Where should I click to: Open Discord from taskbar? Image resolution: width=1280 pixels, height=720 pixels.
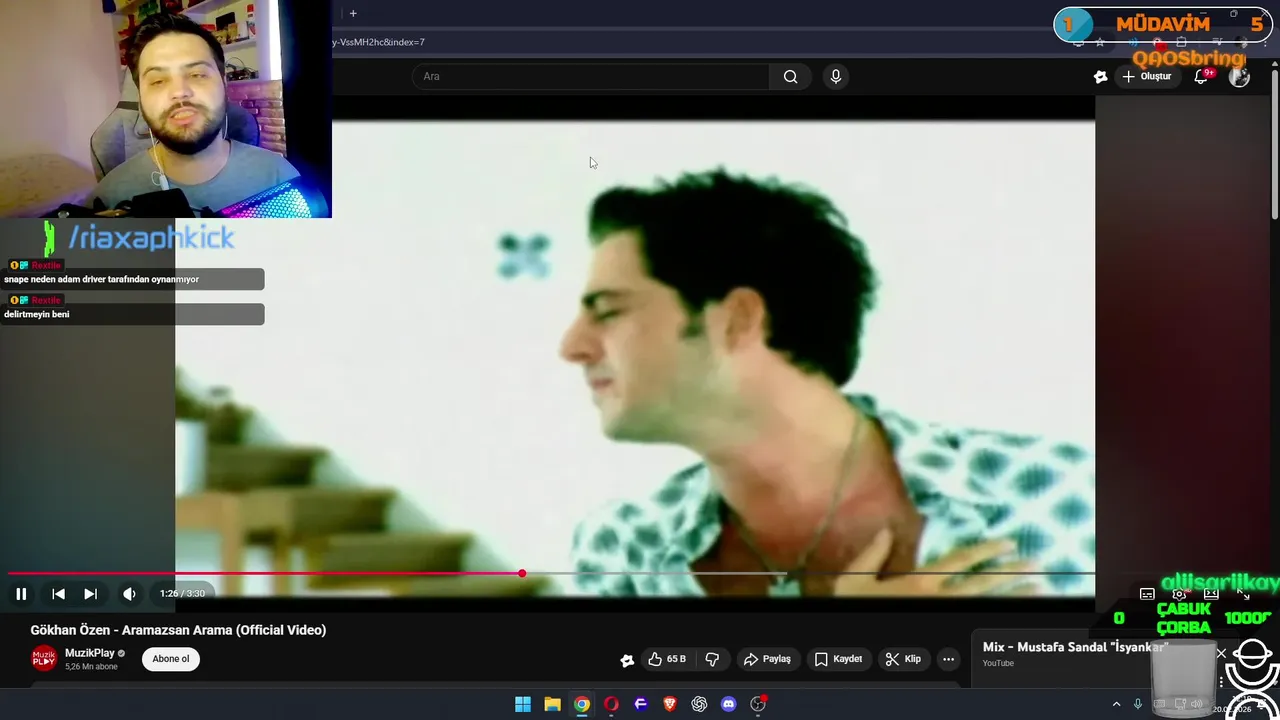pyautogui.click(x=729, y=704)
